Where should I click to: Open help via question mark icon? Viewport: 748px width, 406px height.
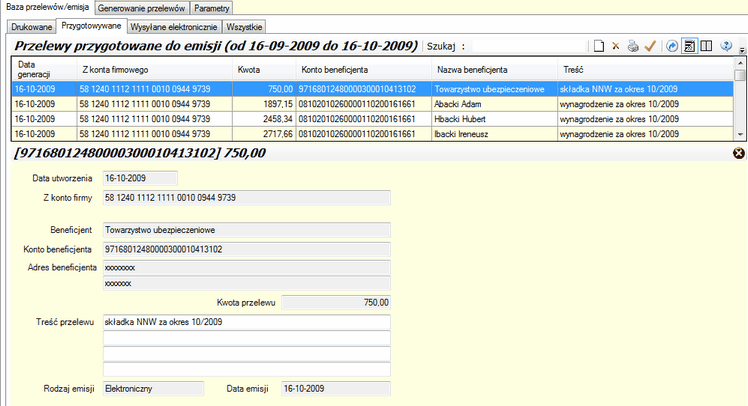727,46
